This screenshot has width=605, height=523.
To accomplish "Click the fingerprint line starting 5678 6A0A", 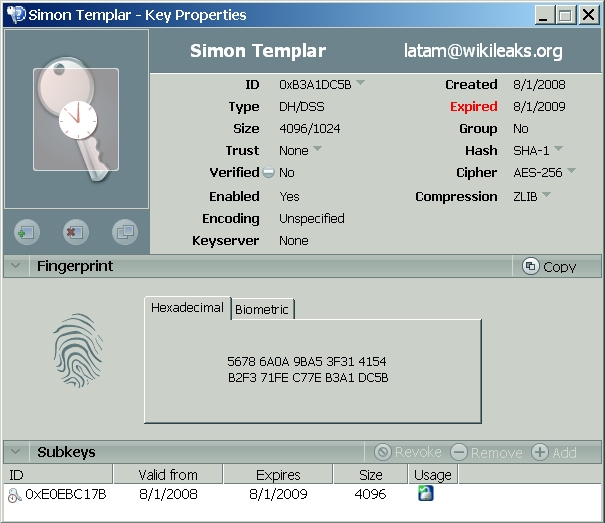I will pyautogui.click(x=307, y=361).
